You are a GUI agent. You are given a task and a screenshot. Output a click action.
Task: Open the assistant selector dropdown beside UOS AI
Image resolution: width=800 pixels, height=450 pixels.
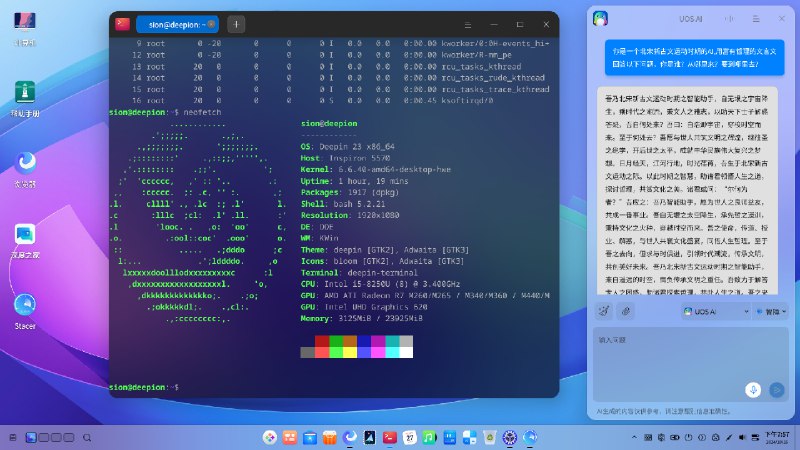[771, 311]
